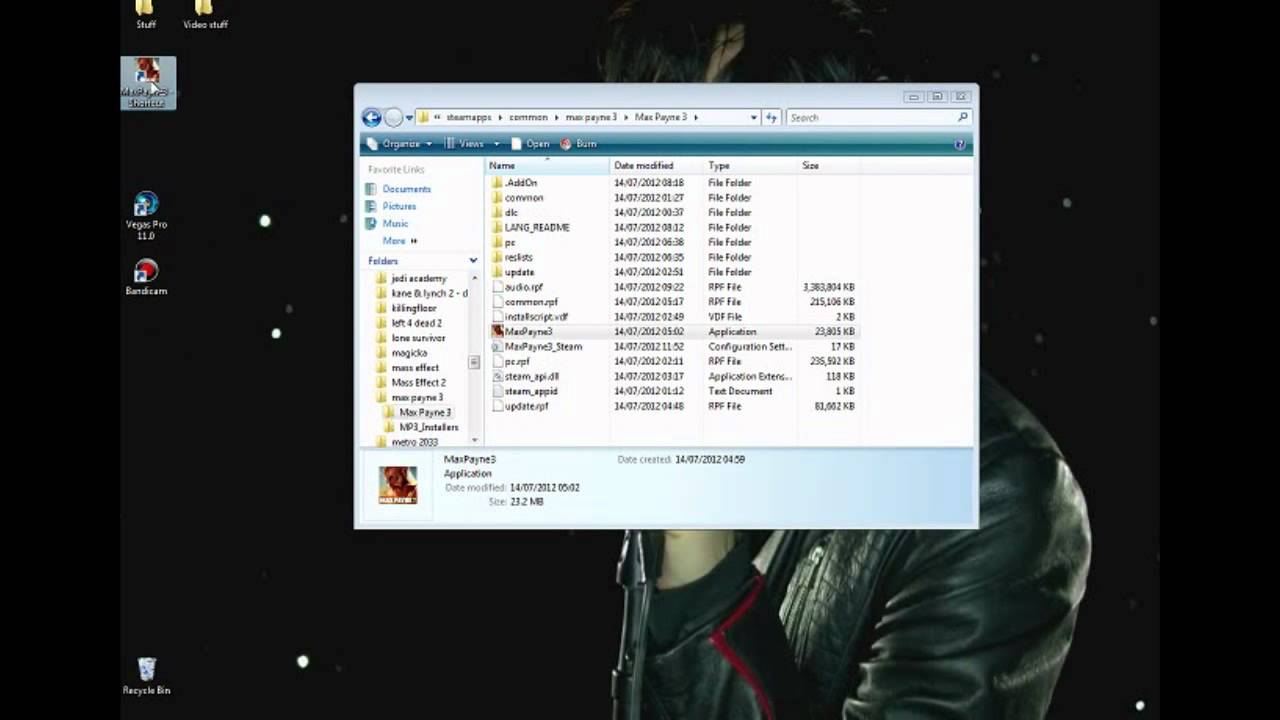This screenshot has width=1280, height=720.
Task: Select the reslists folder icon
Action: [497, 257]
